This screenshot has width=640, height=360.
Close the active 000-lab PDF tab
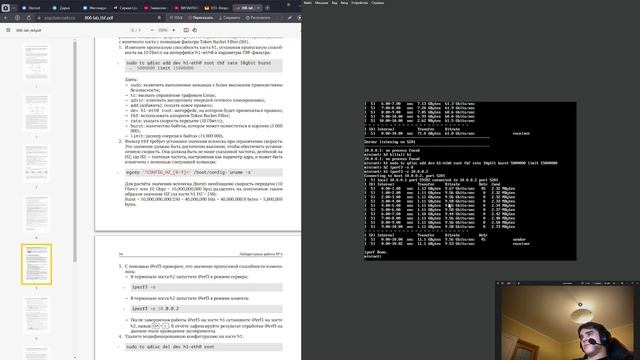tap(258, 8)
